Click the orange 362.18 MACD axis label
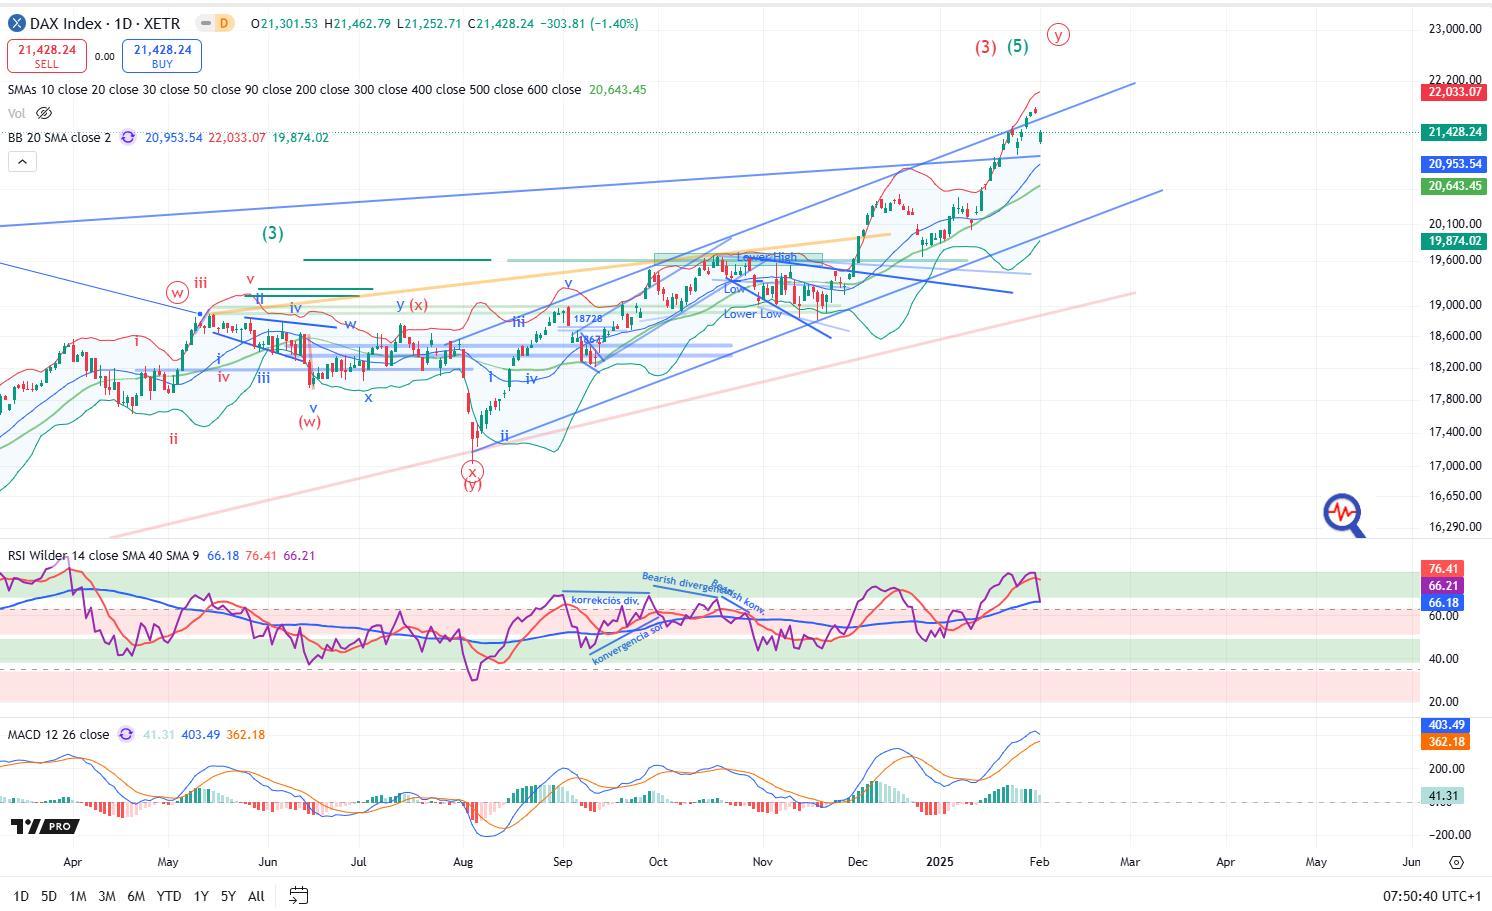The width and height of the screenshot is (1492, 911). pos(1447,742)
